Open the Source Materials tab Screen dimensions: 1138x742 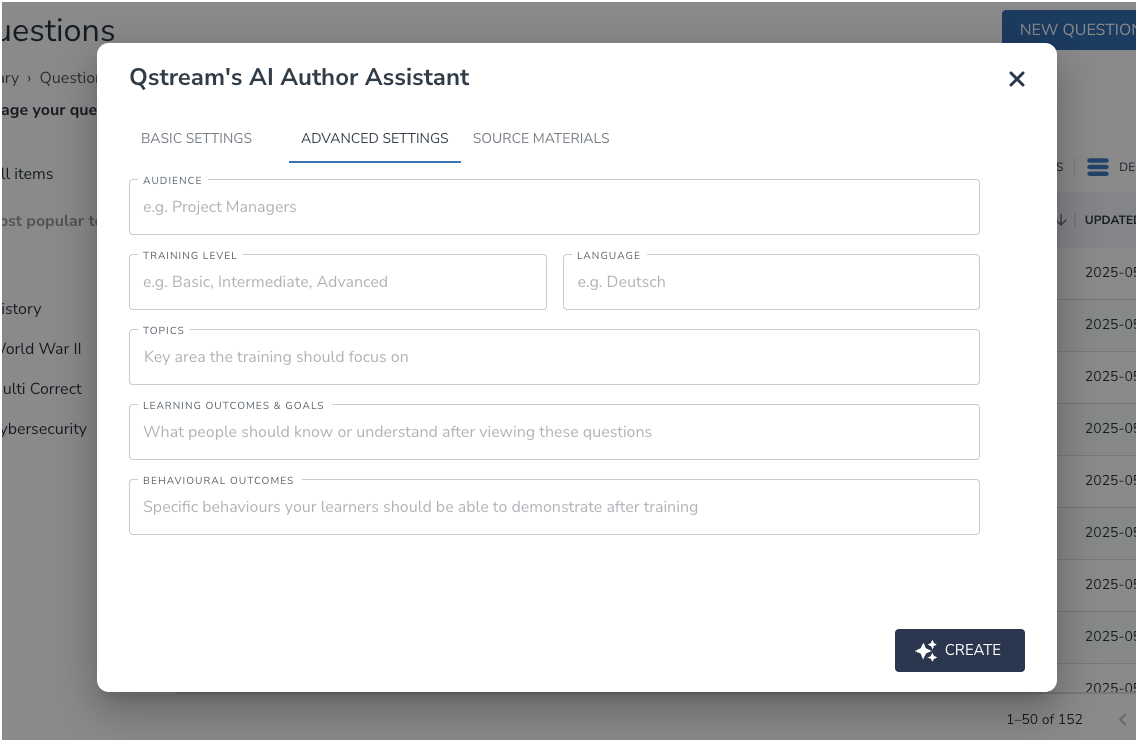[541, 138]
